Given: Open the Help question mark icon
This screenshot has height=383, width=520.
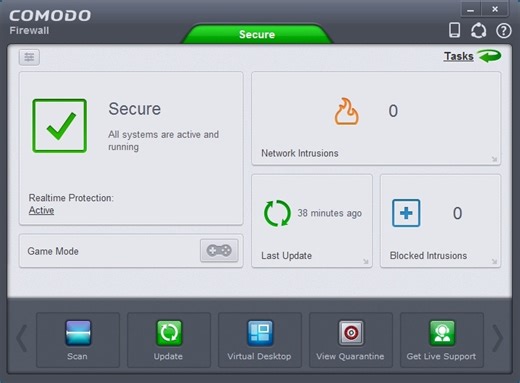Looking at the screenshot, I should (x=503, y=31).
